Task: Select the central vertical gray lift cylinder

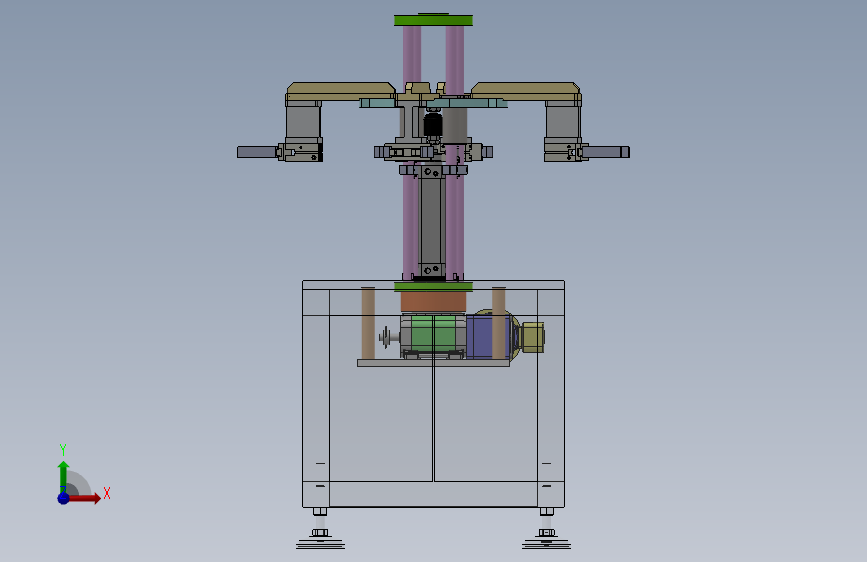Action: click(x=432, y=221)
